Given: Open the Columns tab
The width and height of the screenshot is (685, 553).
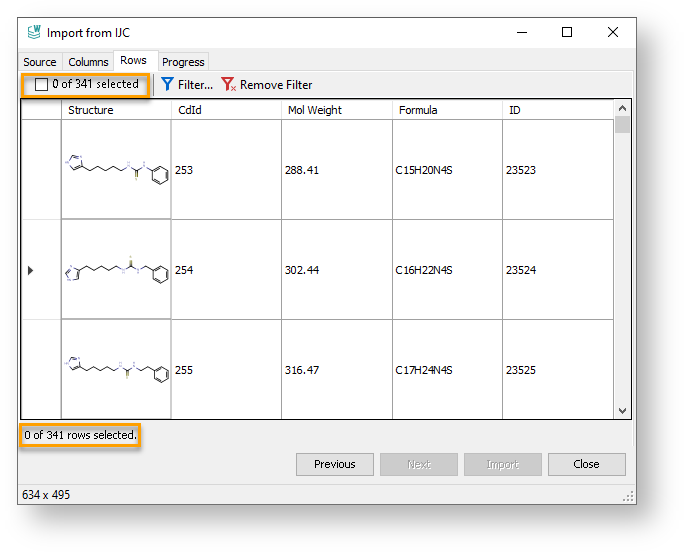Looking at the screenshot, I should [x=89, y=62].
